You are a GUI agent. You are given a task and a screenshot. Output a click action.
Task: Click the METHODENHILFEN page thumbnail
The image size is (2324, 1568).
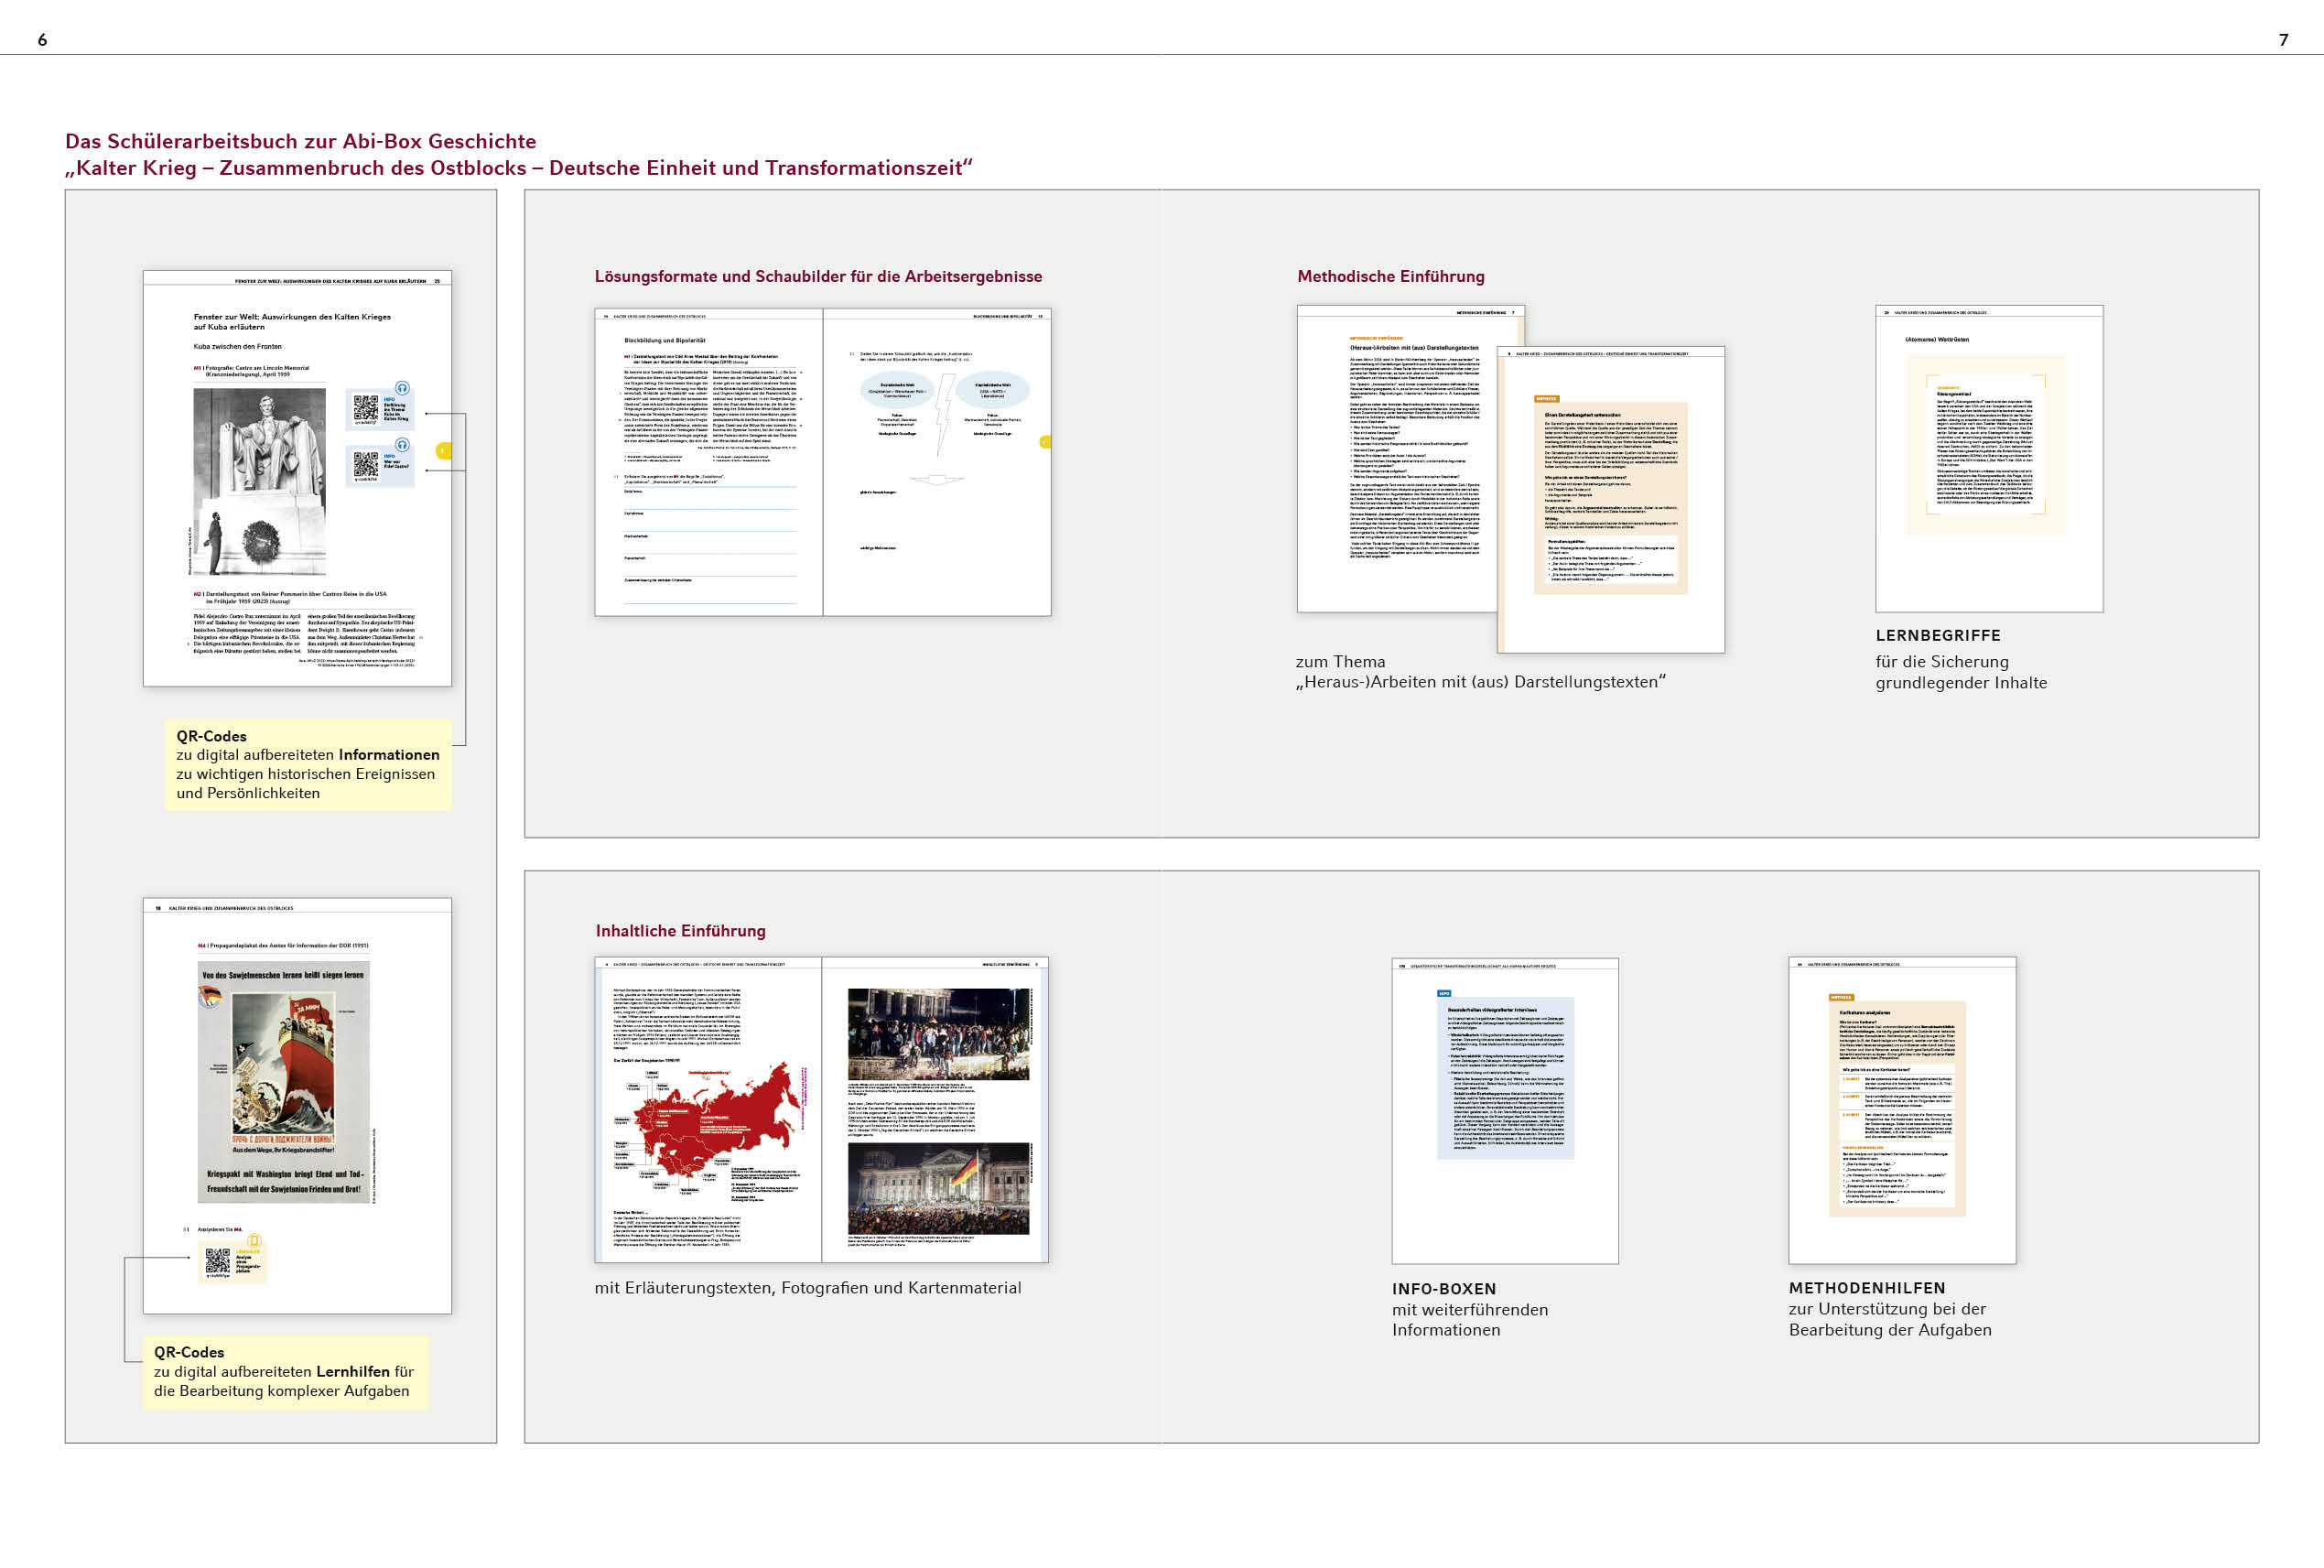1901,1110
